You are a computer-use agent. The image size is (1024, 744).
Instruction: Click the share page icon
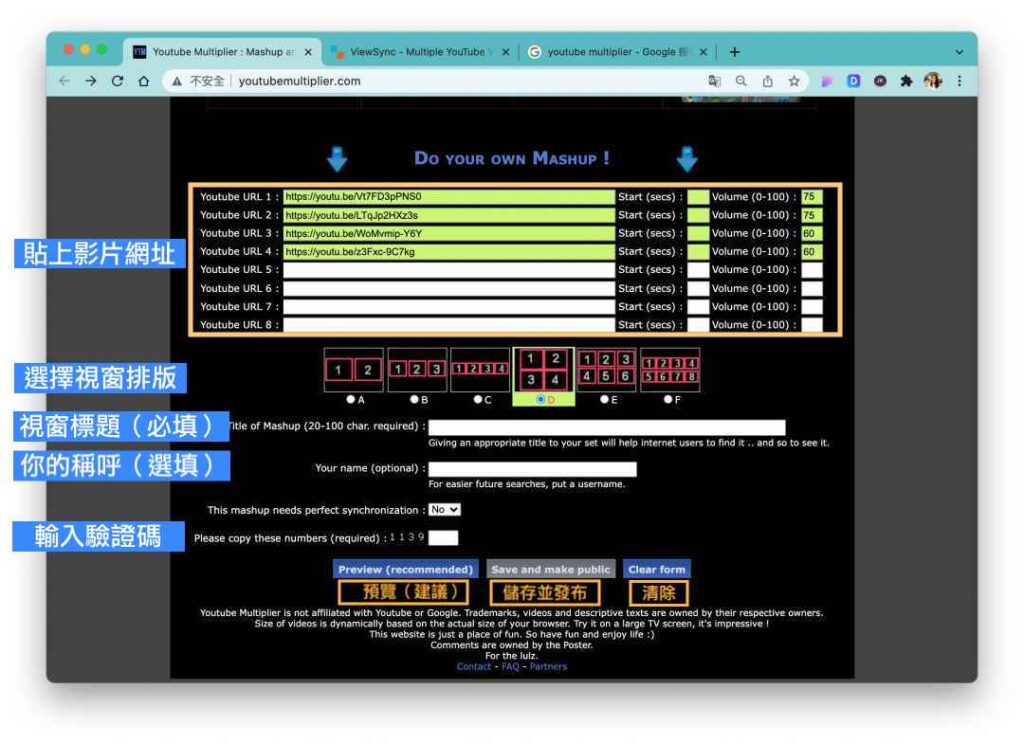[768, 81]
